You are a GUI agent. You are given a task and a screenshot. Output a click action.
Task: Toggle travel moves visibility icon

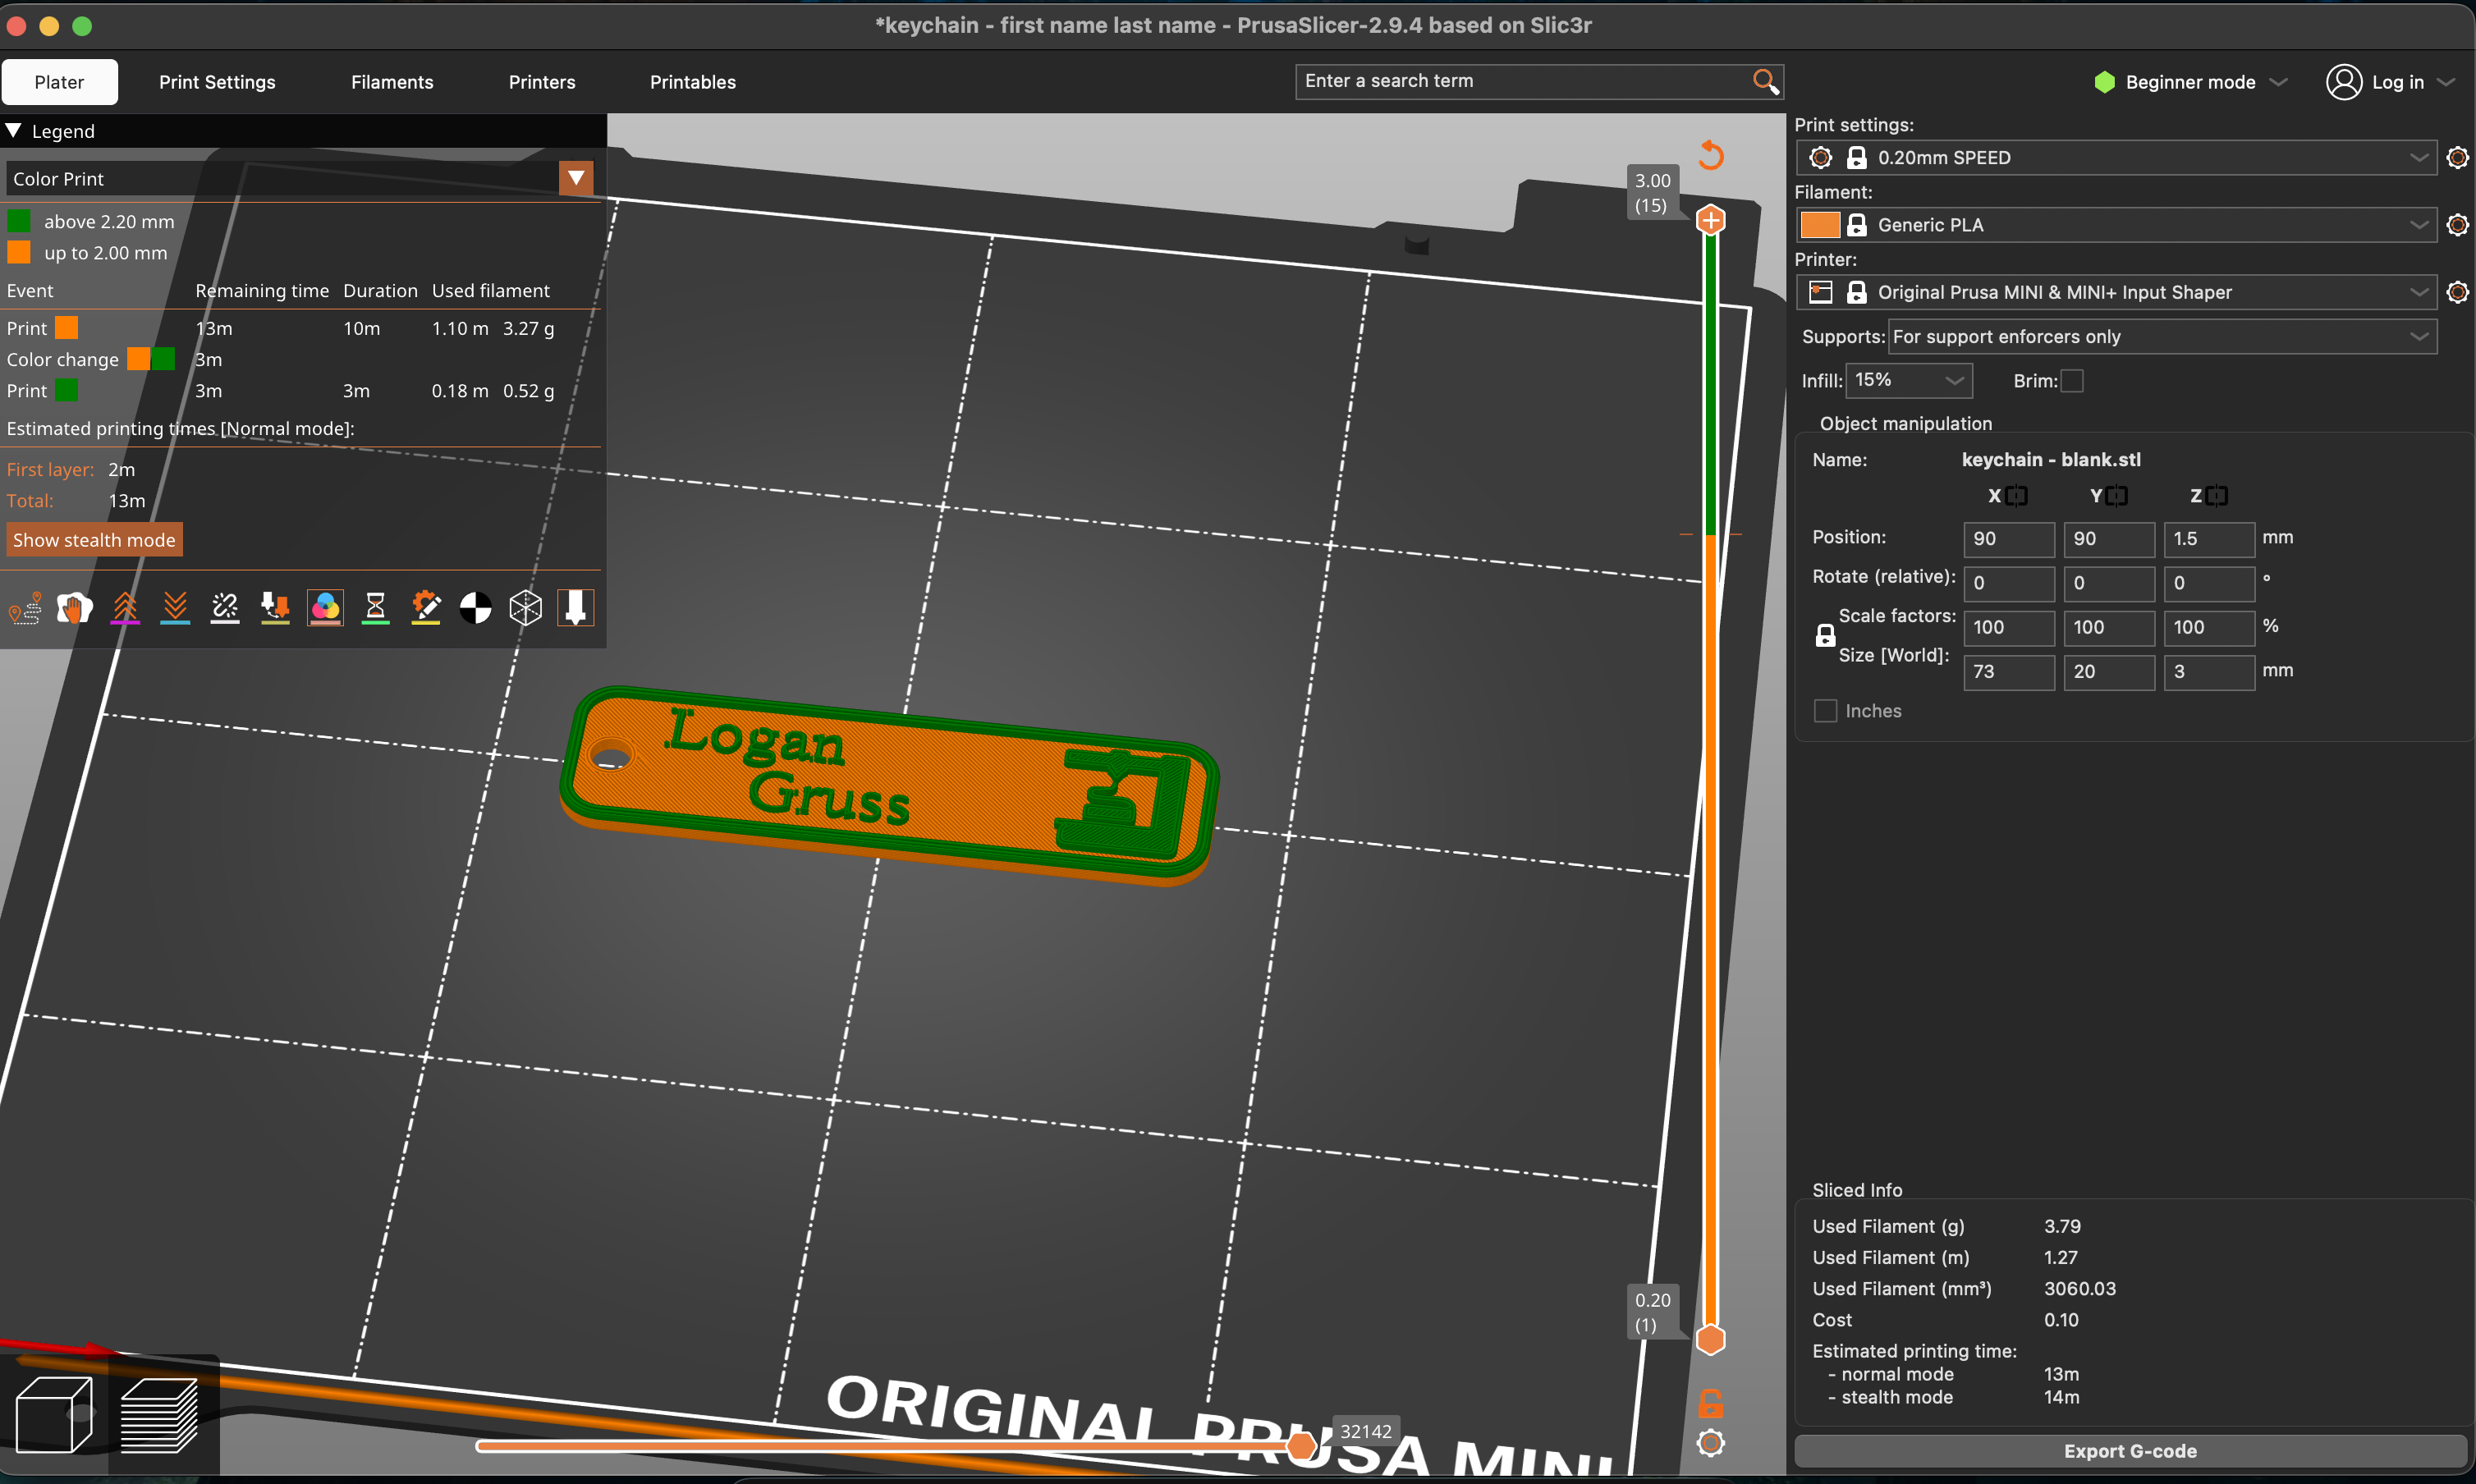25,607
